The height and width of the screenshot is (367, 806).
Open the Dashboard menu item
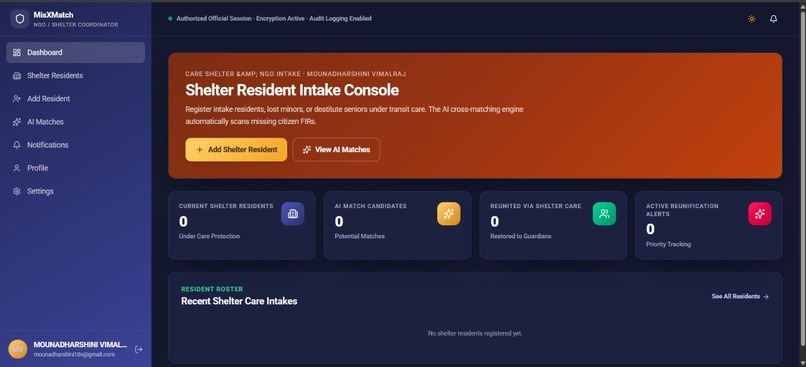click(x=76, y=52)
